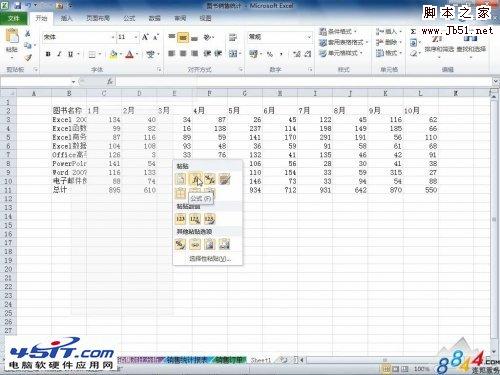Toggle Italic formatting

click(59, 54)
